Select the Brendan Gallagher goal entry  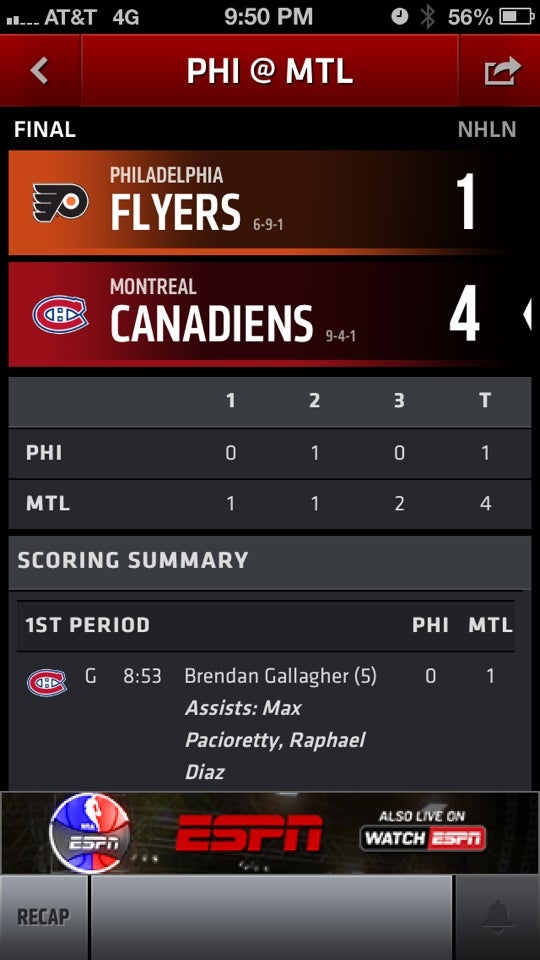point(266,722)
